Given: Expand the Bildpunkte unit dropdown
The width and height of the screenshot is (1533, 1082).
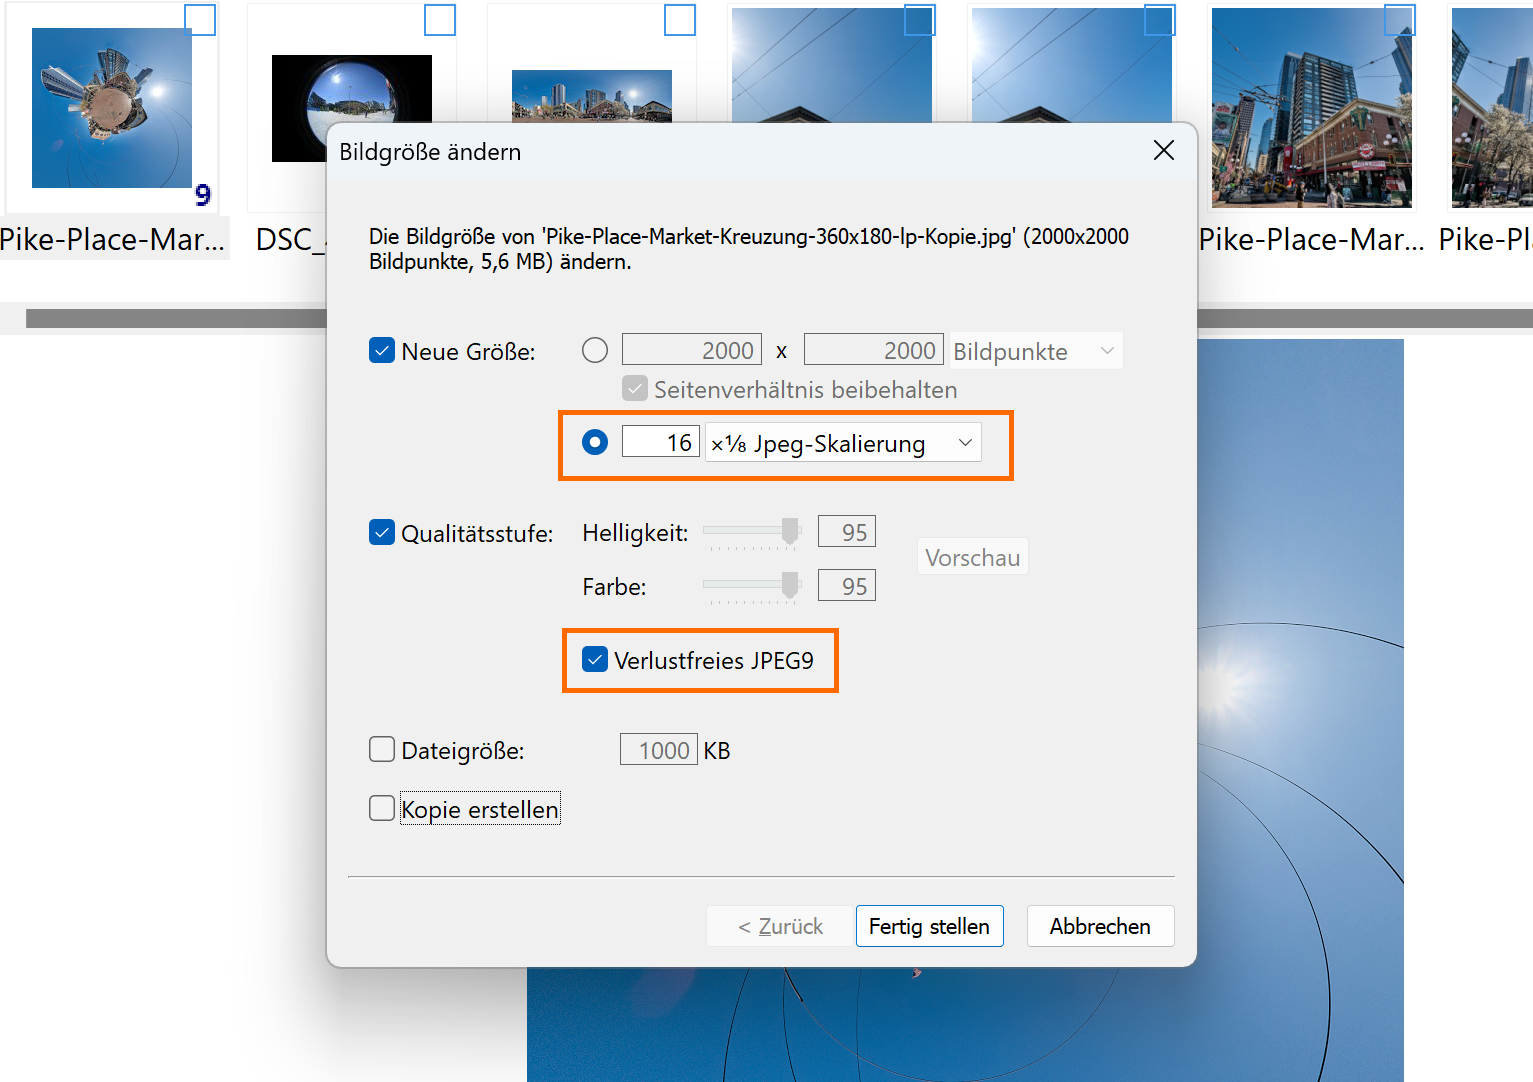Looking at the screenshot, I should (1035, 351).
